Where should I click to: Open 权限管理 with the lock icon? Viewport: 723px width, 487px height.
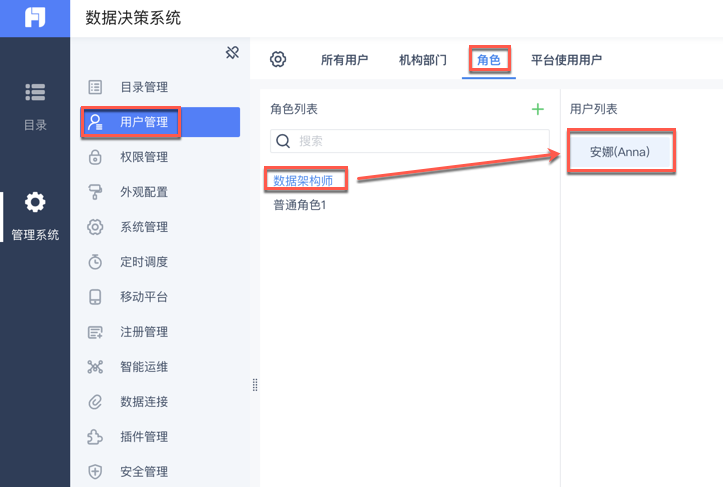tap(143, 157)
